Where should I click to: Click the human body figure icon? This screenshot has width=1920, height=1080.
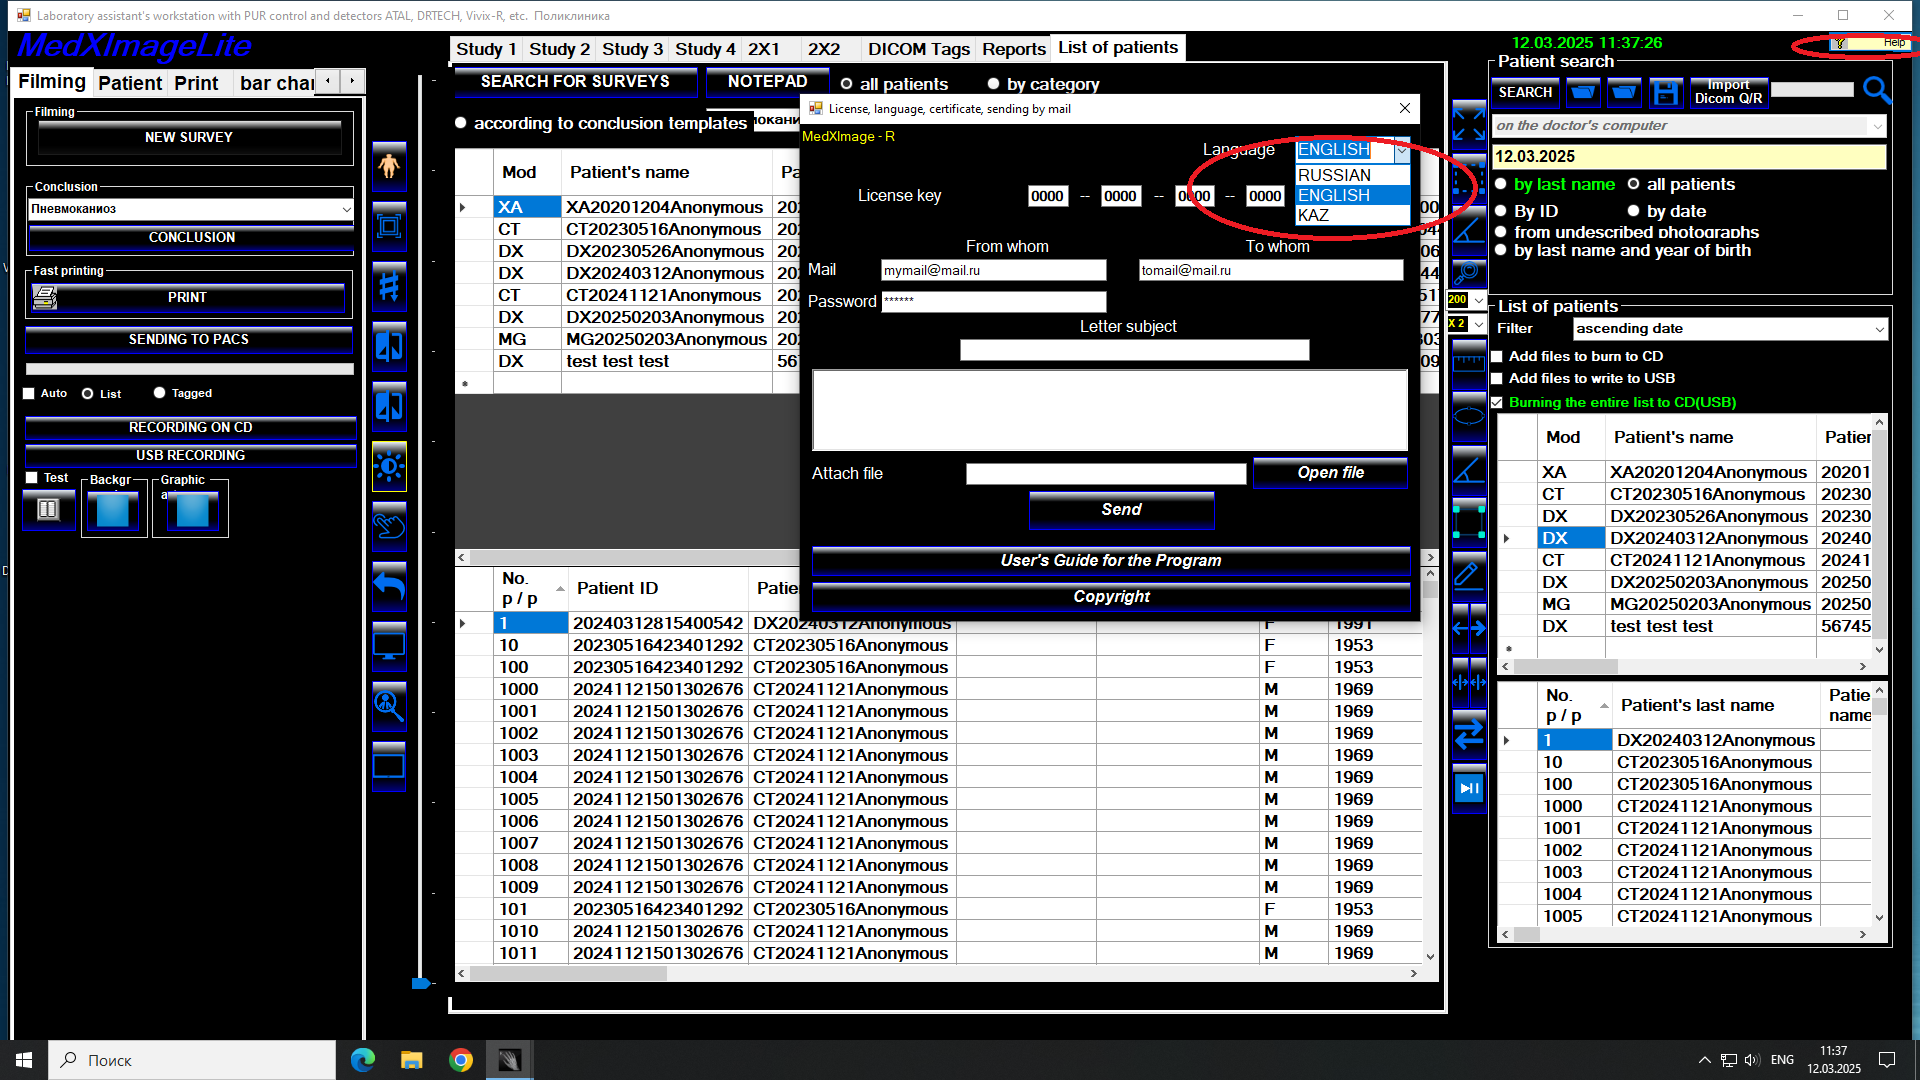[389, 167]
